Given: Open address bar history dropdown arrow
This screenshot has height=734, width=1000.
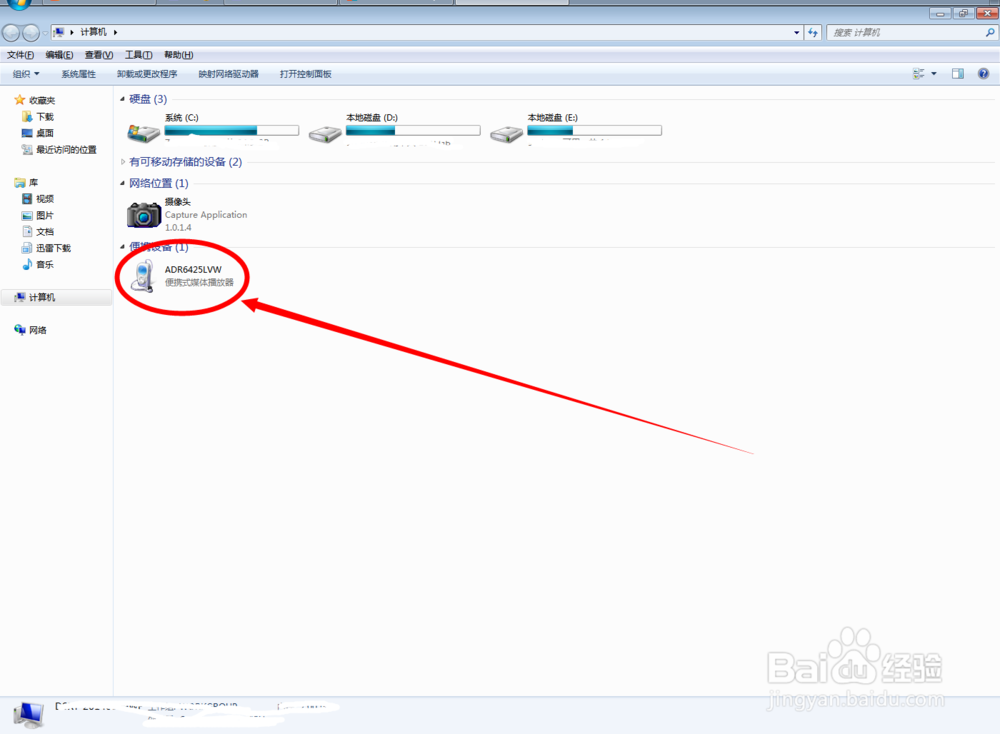Looking at the screenshot, I should pos(797,33).
